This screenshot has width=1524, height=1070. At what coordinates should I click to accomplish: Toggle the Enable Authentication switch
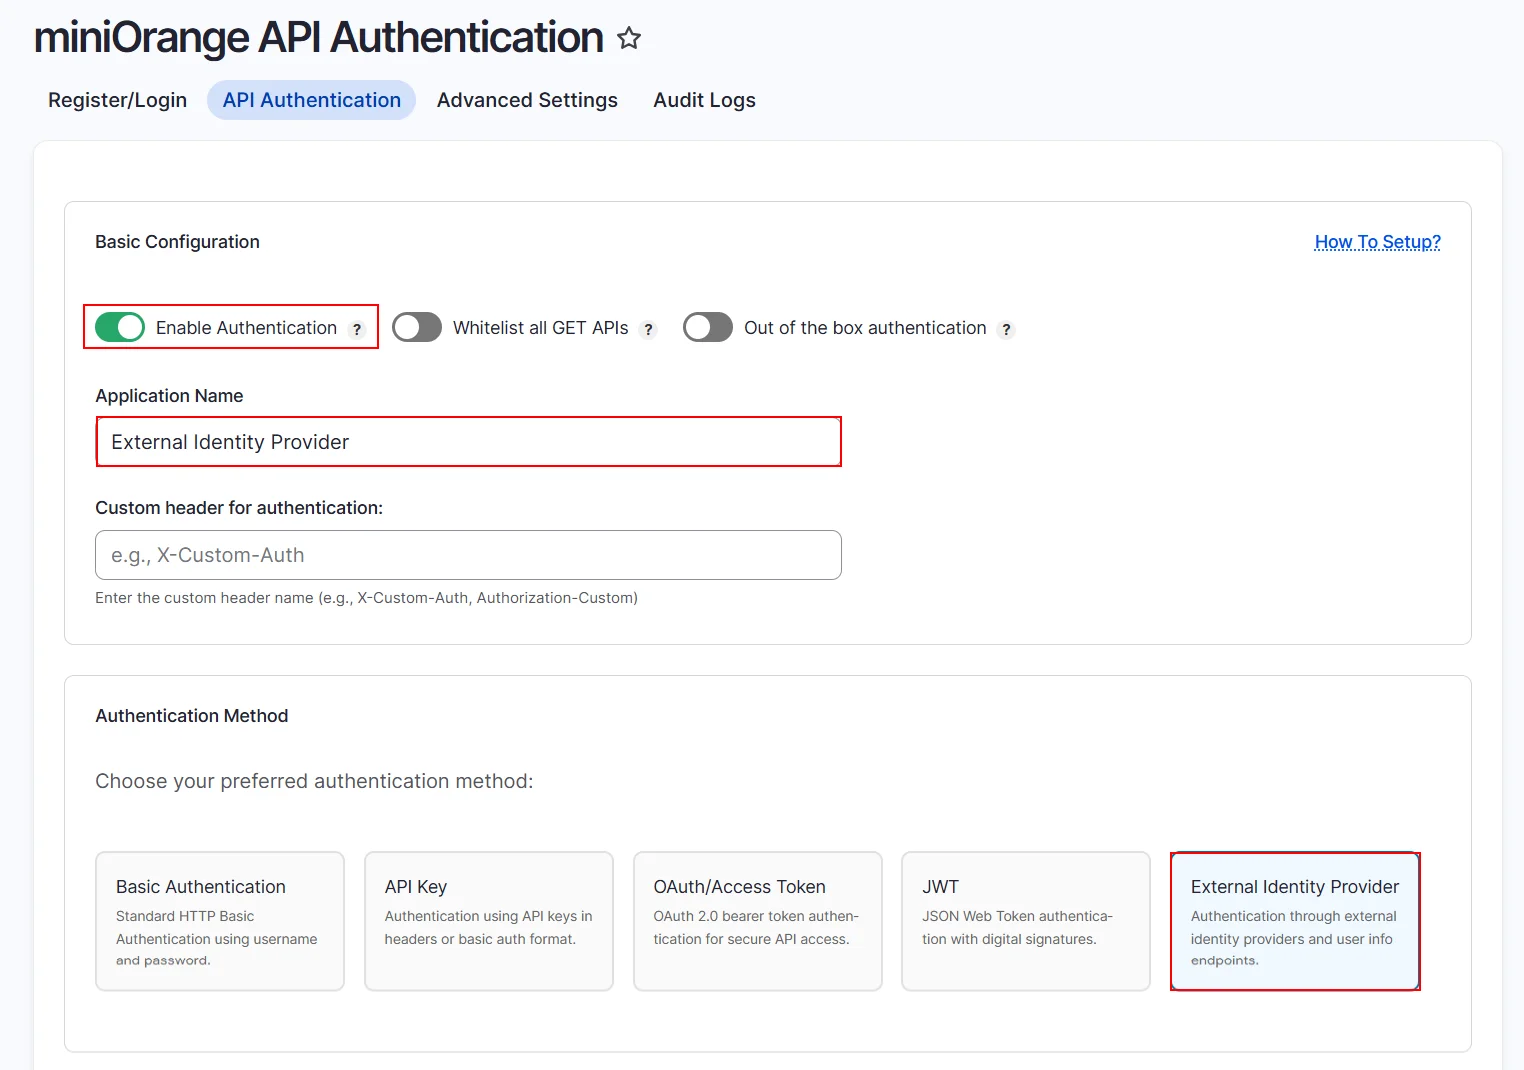pos(120,327)
